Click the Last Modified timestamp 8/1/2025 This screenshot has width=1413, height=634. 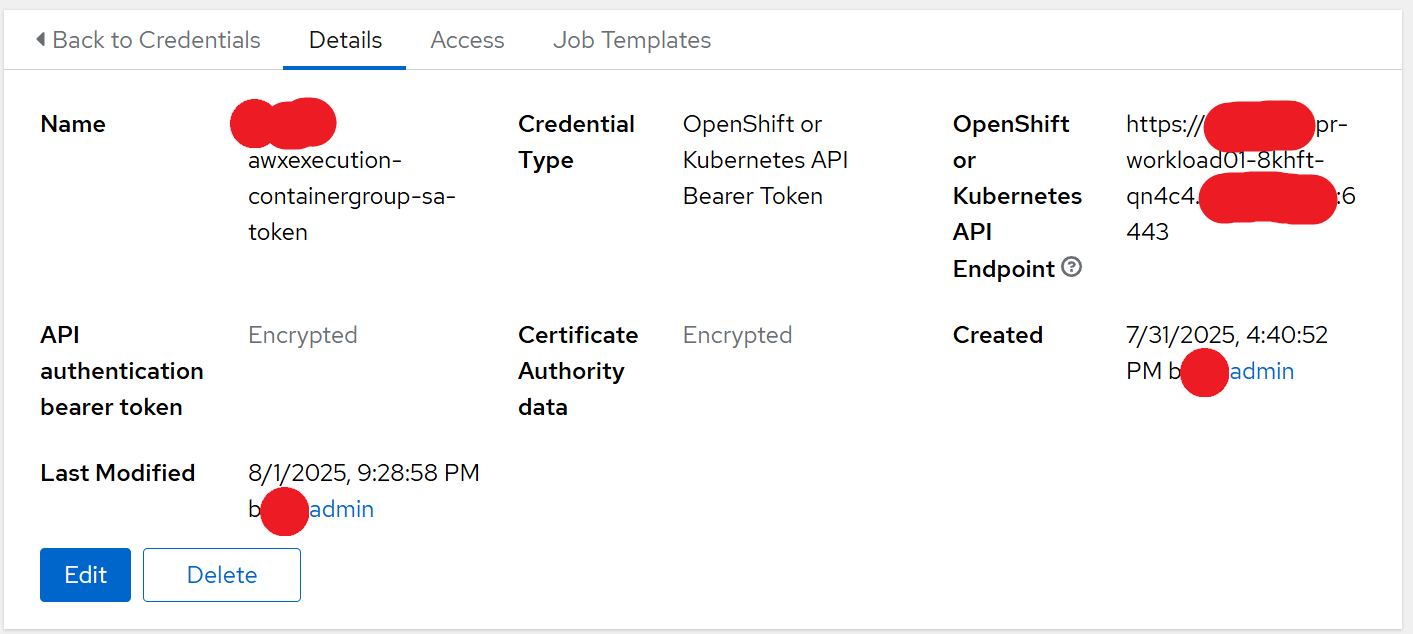pos(363,473)
